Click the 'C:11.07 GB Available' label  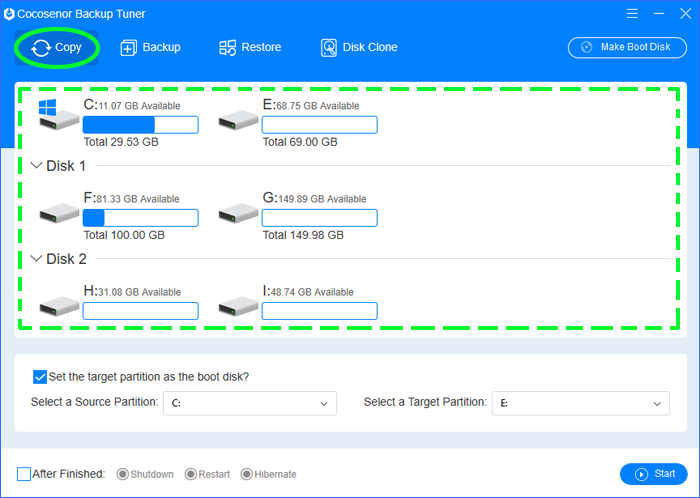click(132, 105)
